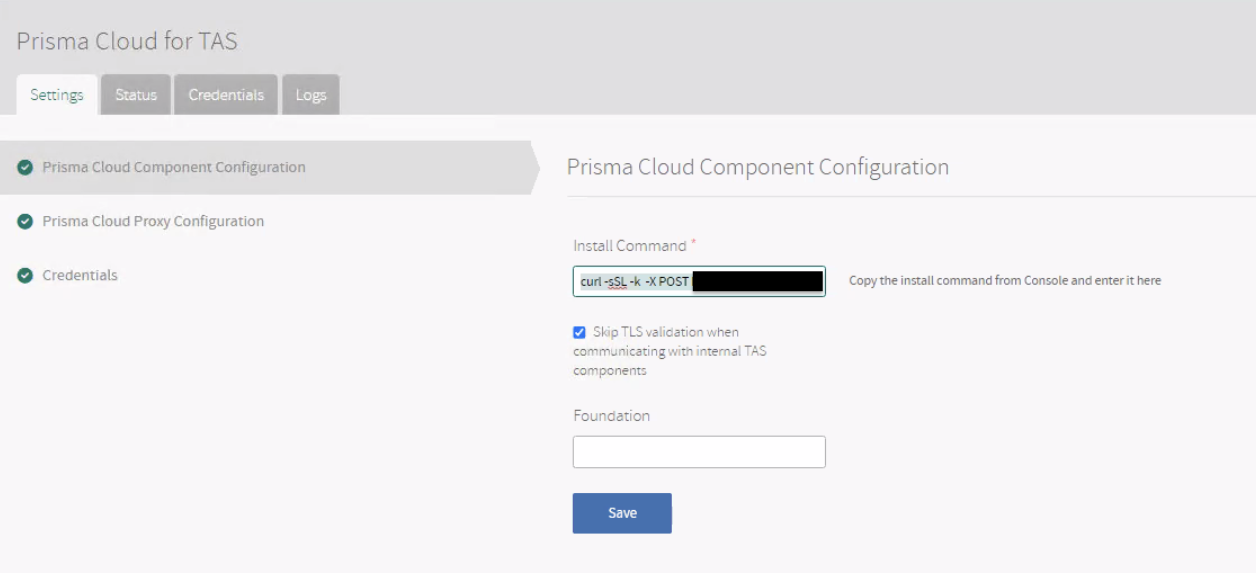Viewport: 1256px width, 573px height.
Task: Show the Logs tab
Action: coord(311,95)
